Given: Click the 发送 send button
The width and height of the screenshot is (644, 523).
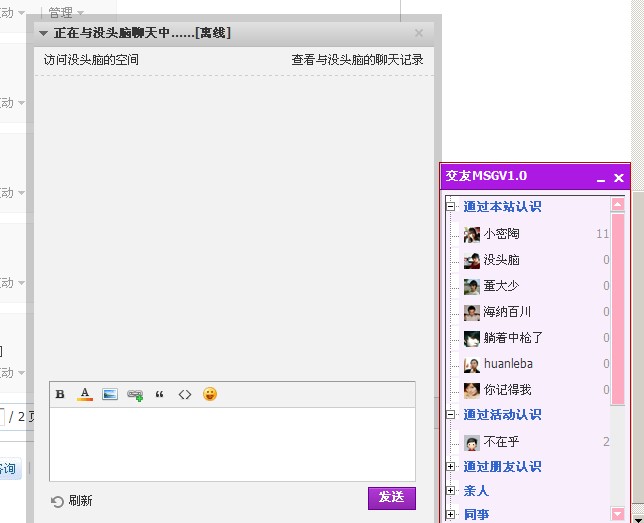Looking at the screenshot, I should click(x=392, y=498).
